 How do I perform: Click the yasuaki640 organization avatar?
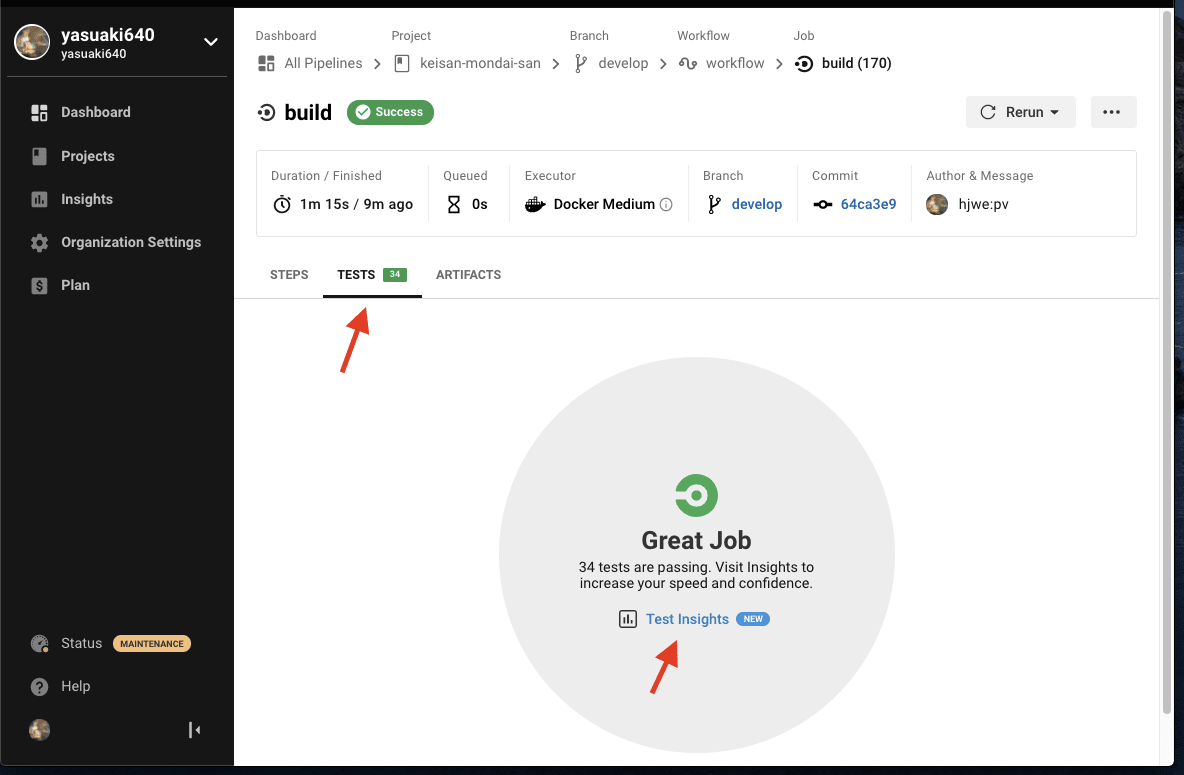32,42
